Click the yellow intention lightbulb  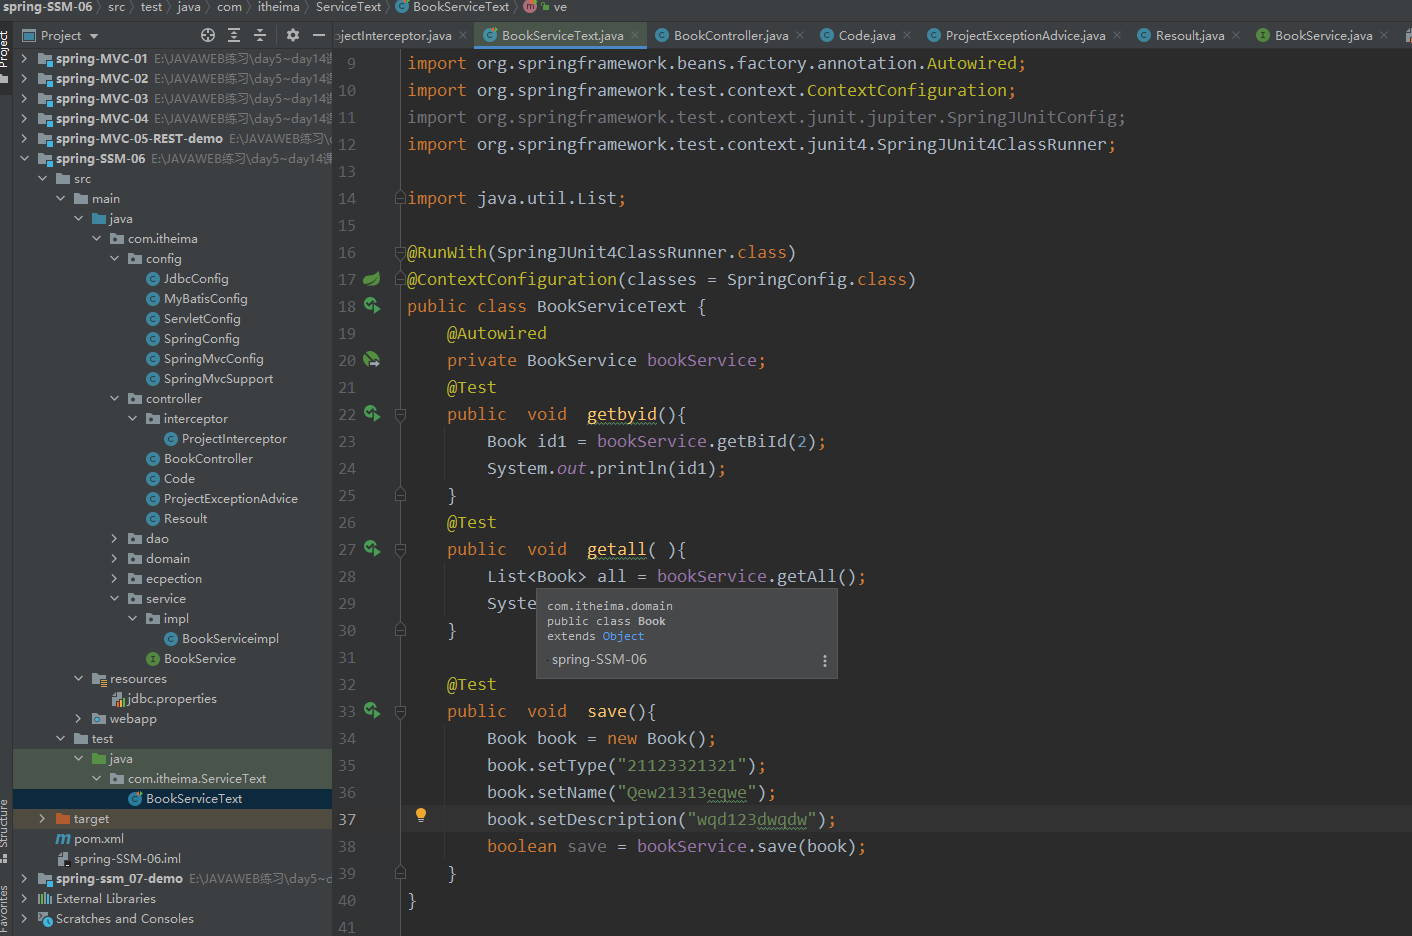point(421,816)
